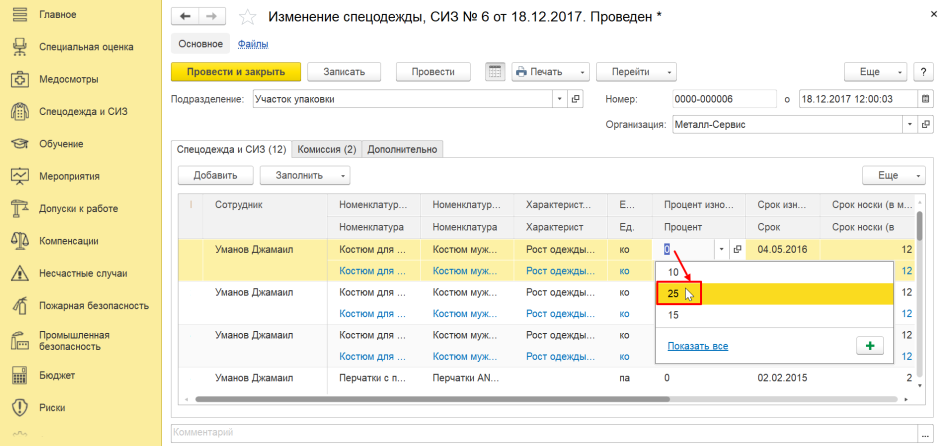
Task: Open Медосмотры medical kit icon
Action: pos(20,79)
